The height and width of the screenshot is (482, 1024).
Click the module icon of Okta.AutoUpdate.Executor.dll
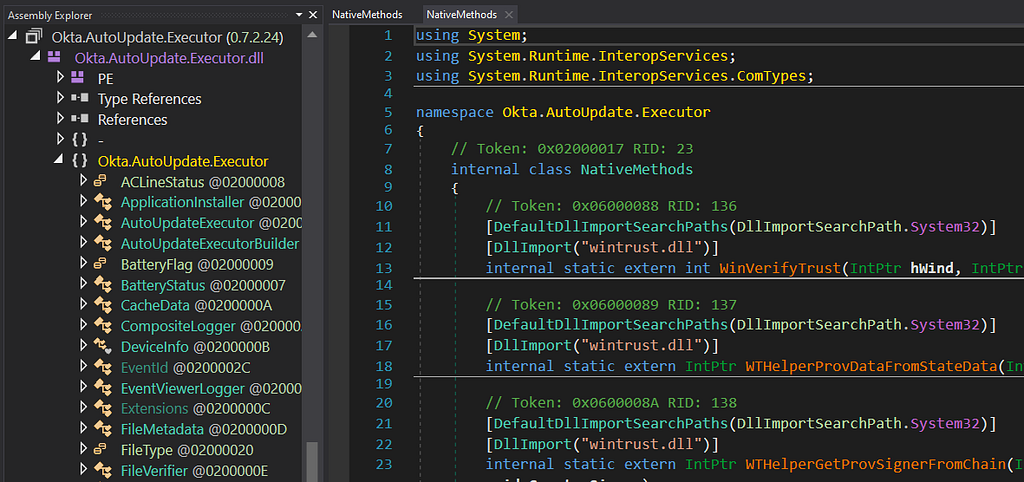(x=54, y=57)
